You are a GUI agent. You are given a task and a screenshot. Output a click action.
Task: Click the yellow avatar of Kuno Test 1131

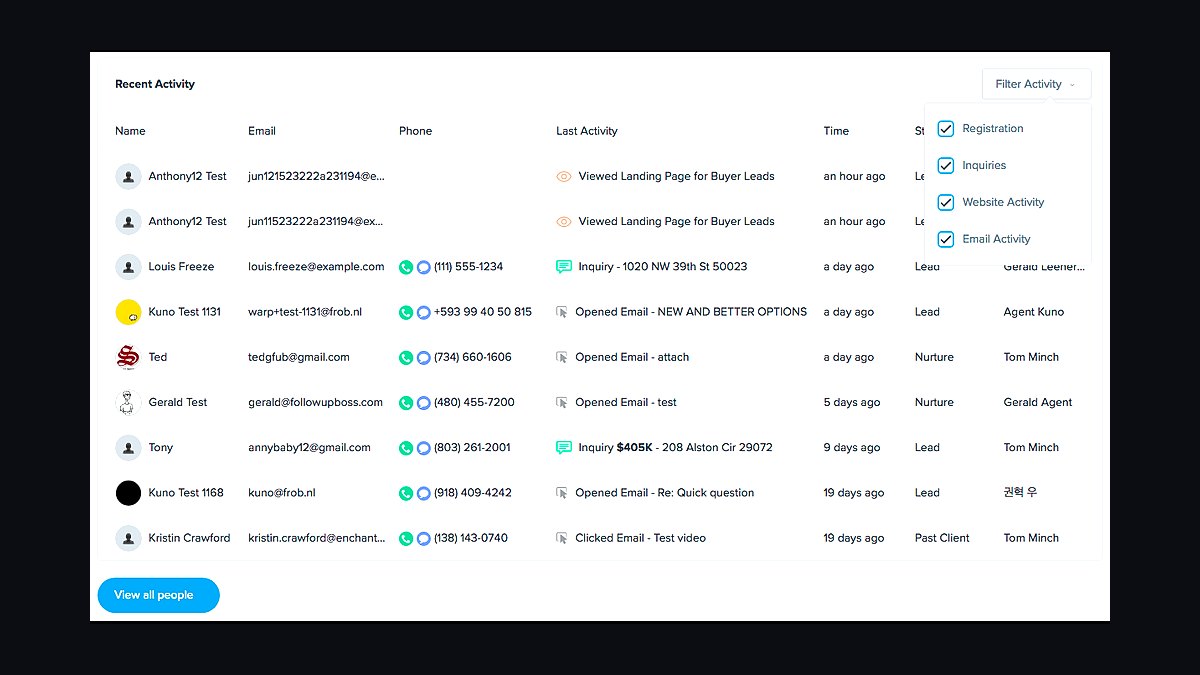pyautogui.click(x=128, y=312)
